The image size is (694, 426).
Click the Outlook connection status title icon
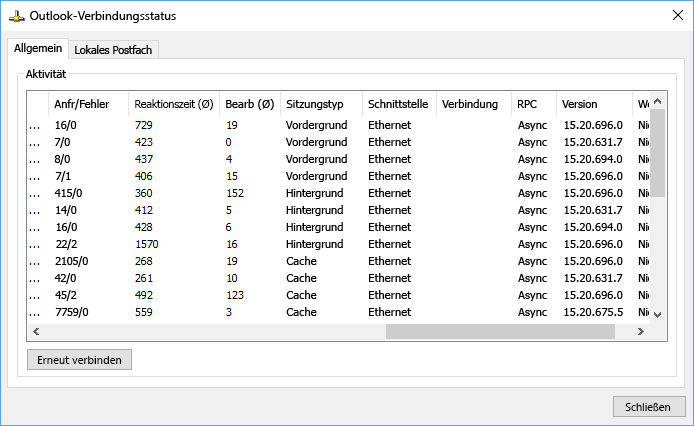click(16, 16)
